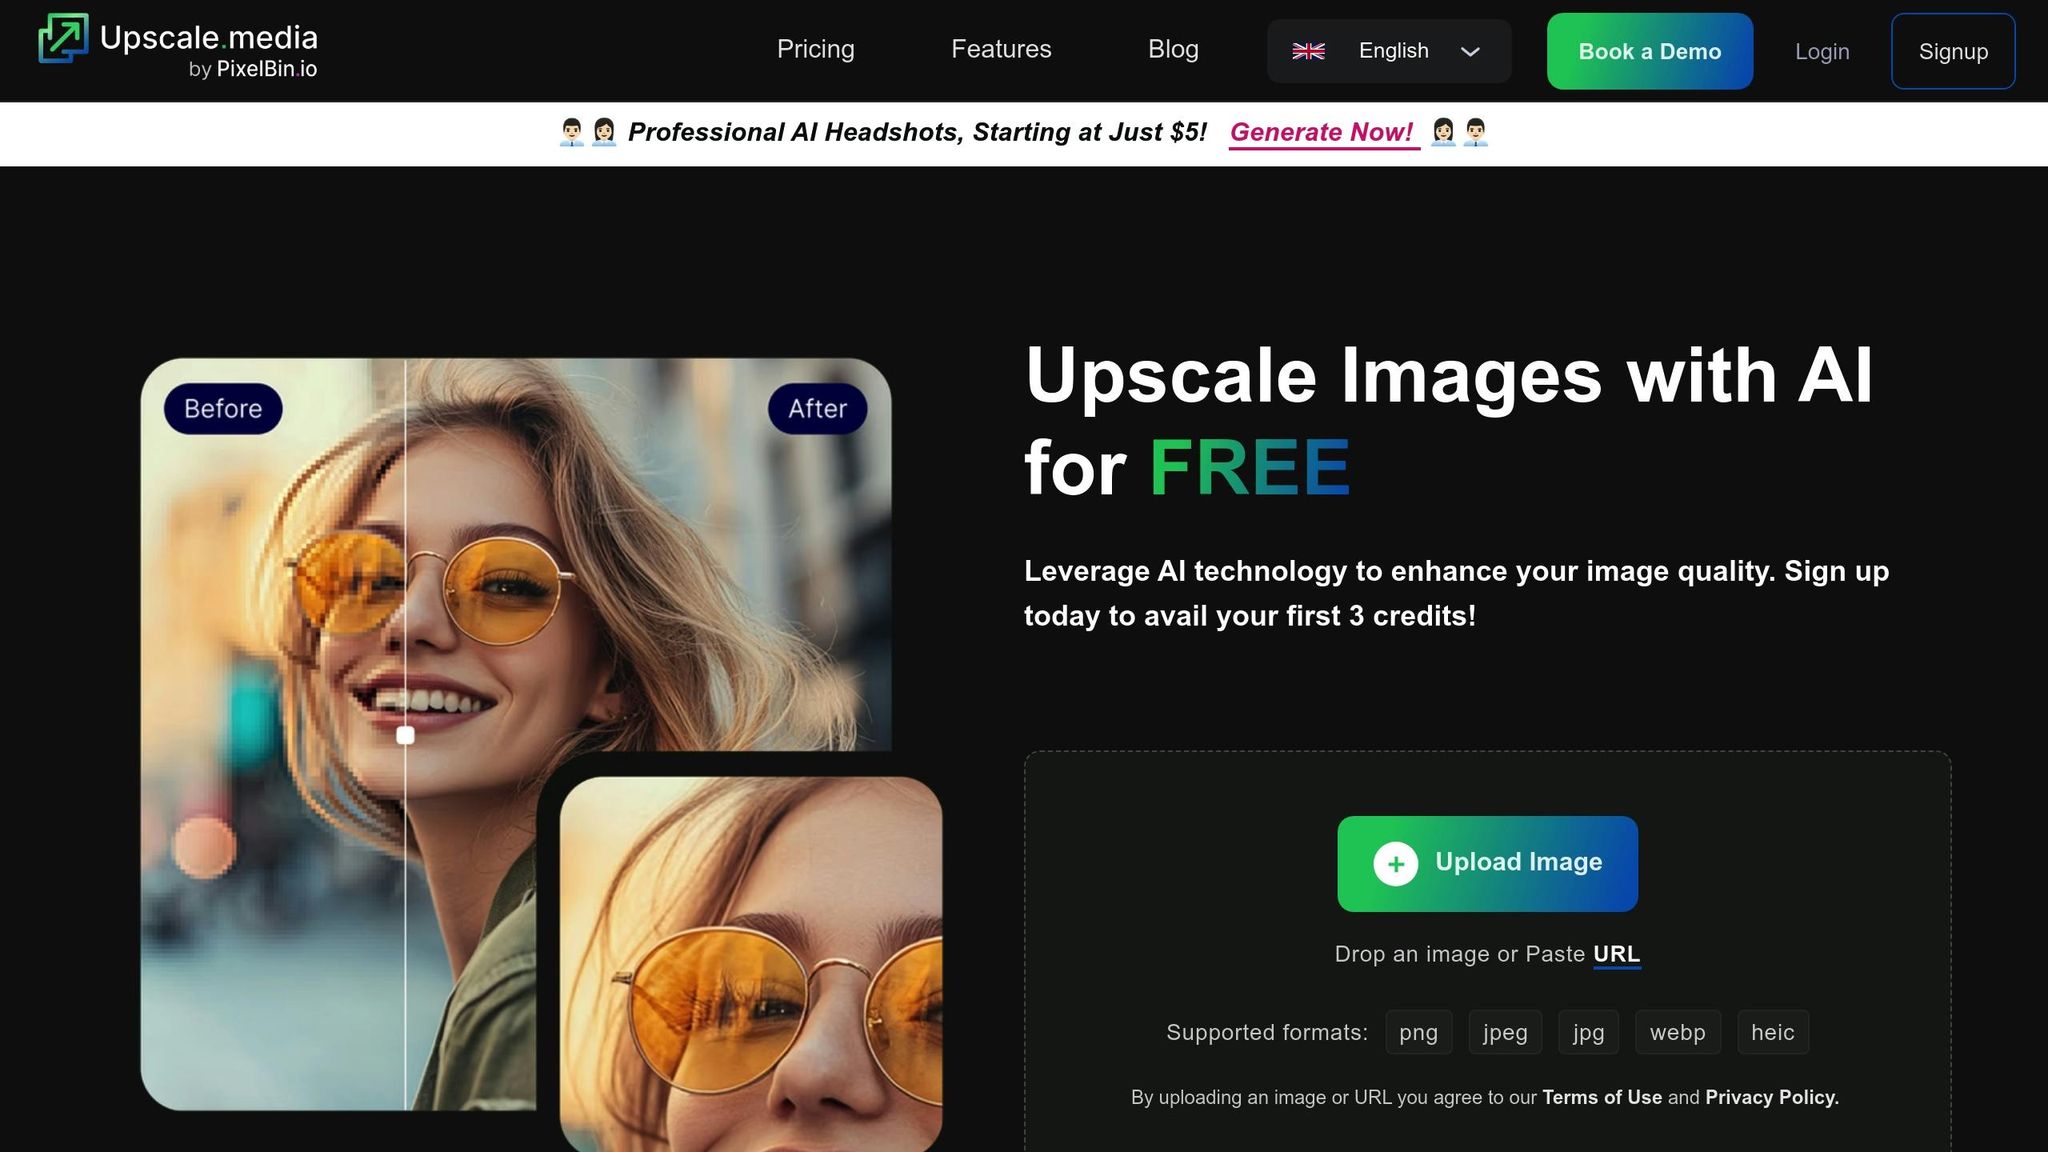Click the Paste URL link

pyautogui.click(x=1616, y=954)
